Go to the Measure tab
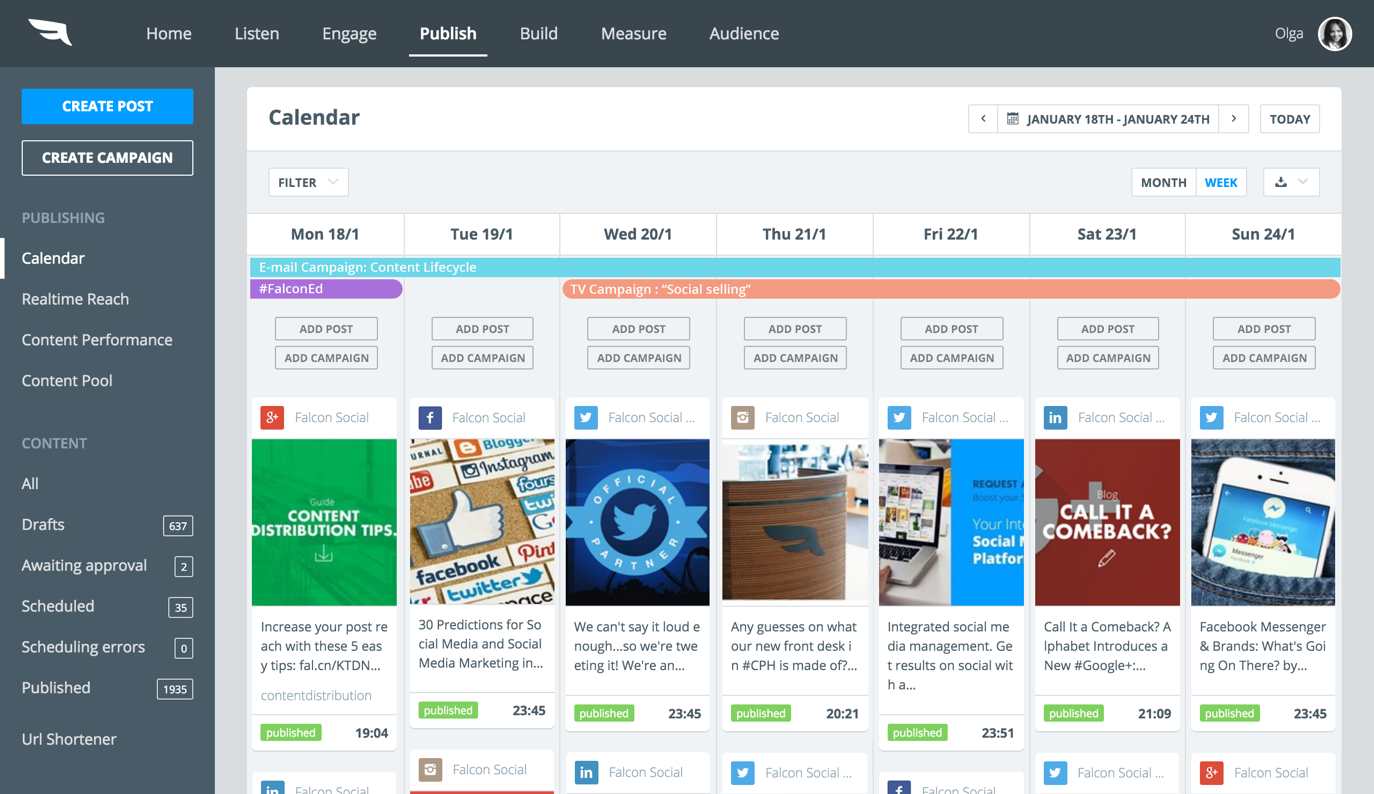Screen dimensions: 1374x794 pos(634,33)
